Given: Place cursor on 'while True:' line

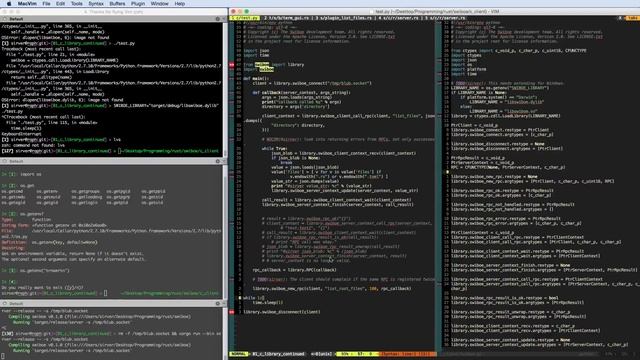Looking at the screenshot, I should (x=274, y=149).
